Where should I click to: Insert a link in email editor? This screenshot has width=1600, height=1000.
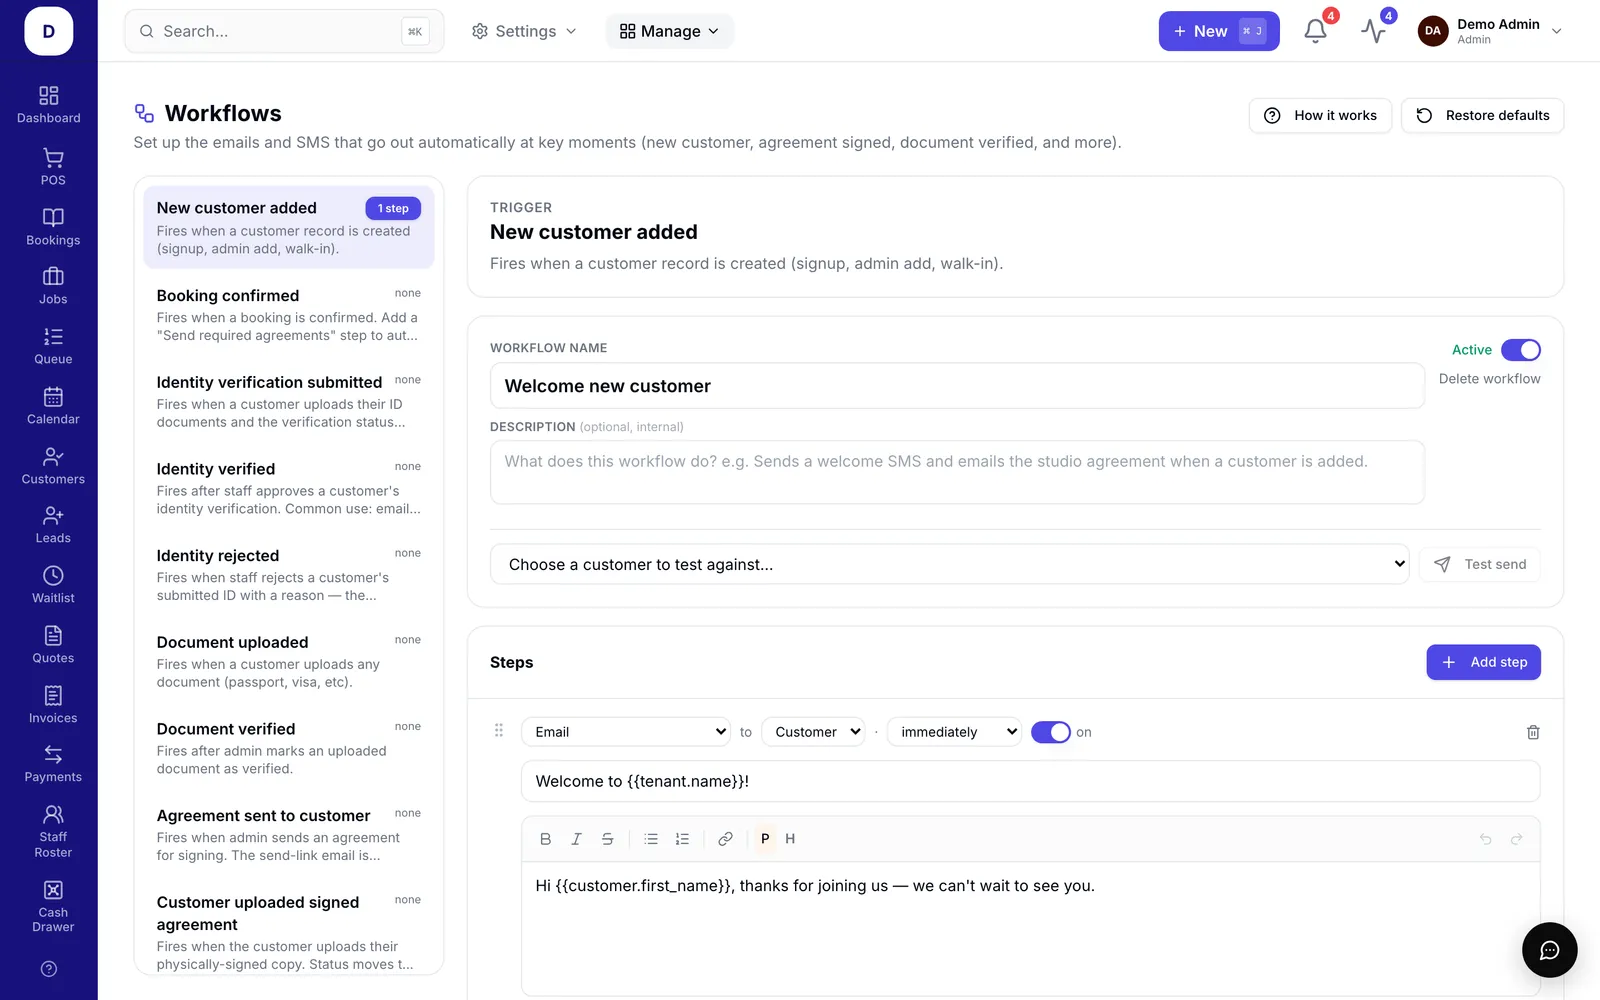(726, 839)
